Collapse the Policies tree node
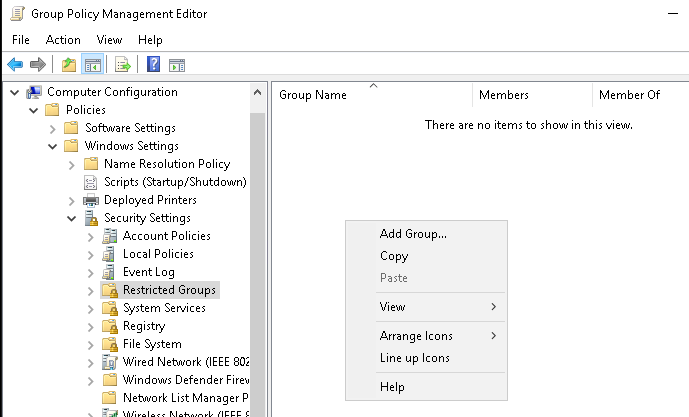 click(33, 110)
